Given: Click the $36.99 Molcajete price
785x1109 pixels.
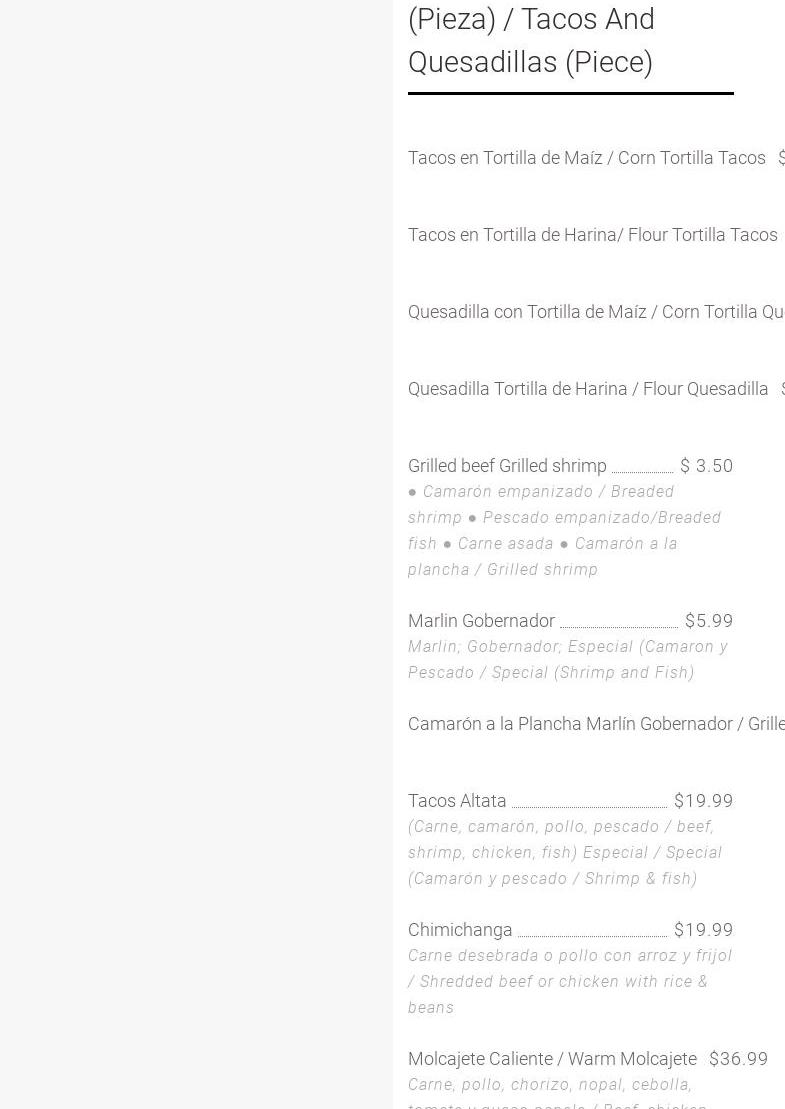Looking at the screenshot, I should 738,1059.
